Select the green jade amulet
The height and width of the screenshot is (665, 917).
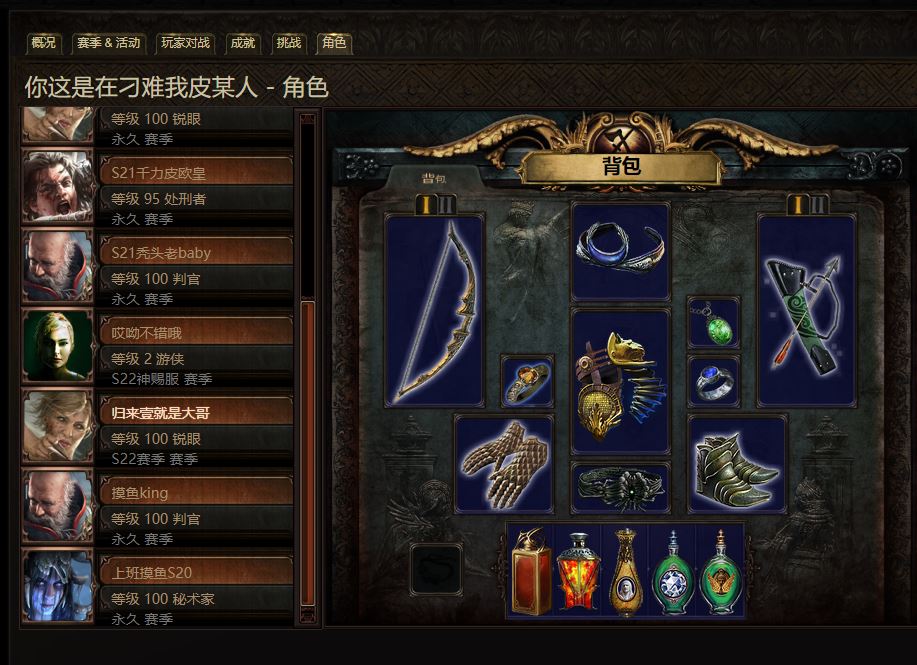click(713, 322)
